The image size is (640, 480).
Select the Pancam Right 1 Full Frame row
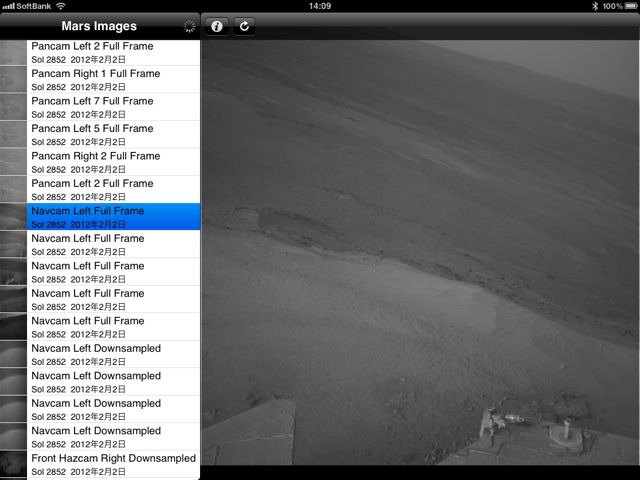click(100, 80)
